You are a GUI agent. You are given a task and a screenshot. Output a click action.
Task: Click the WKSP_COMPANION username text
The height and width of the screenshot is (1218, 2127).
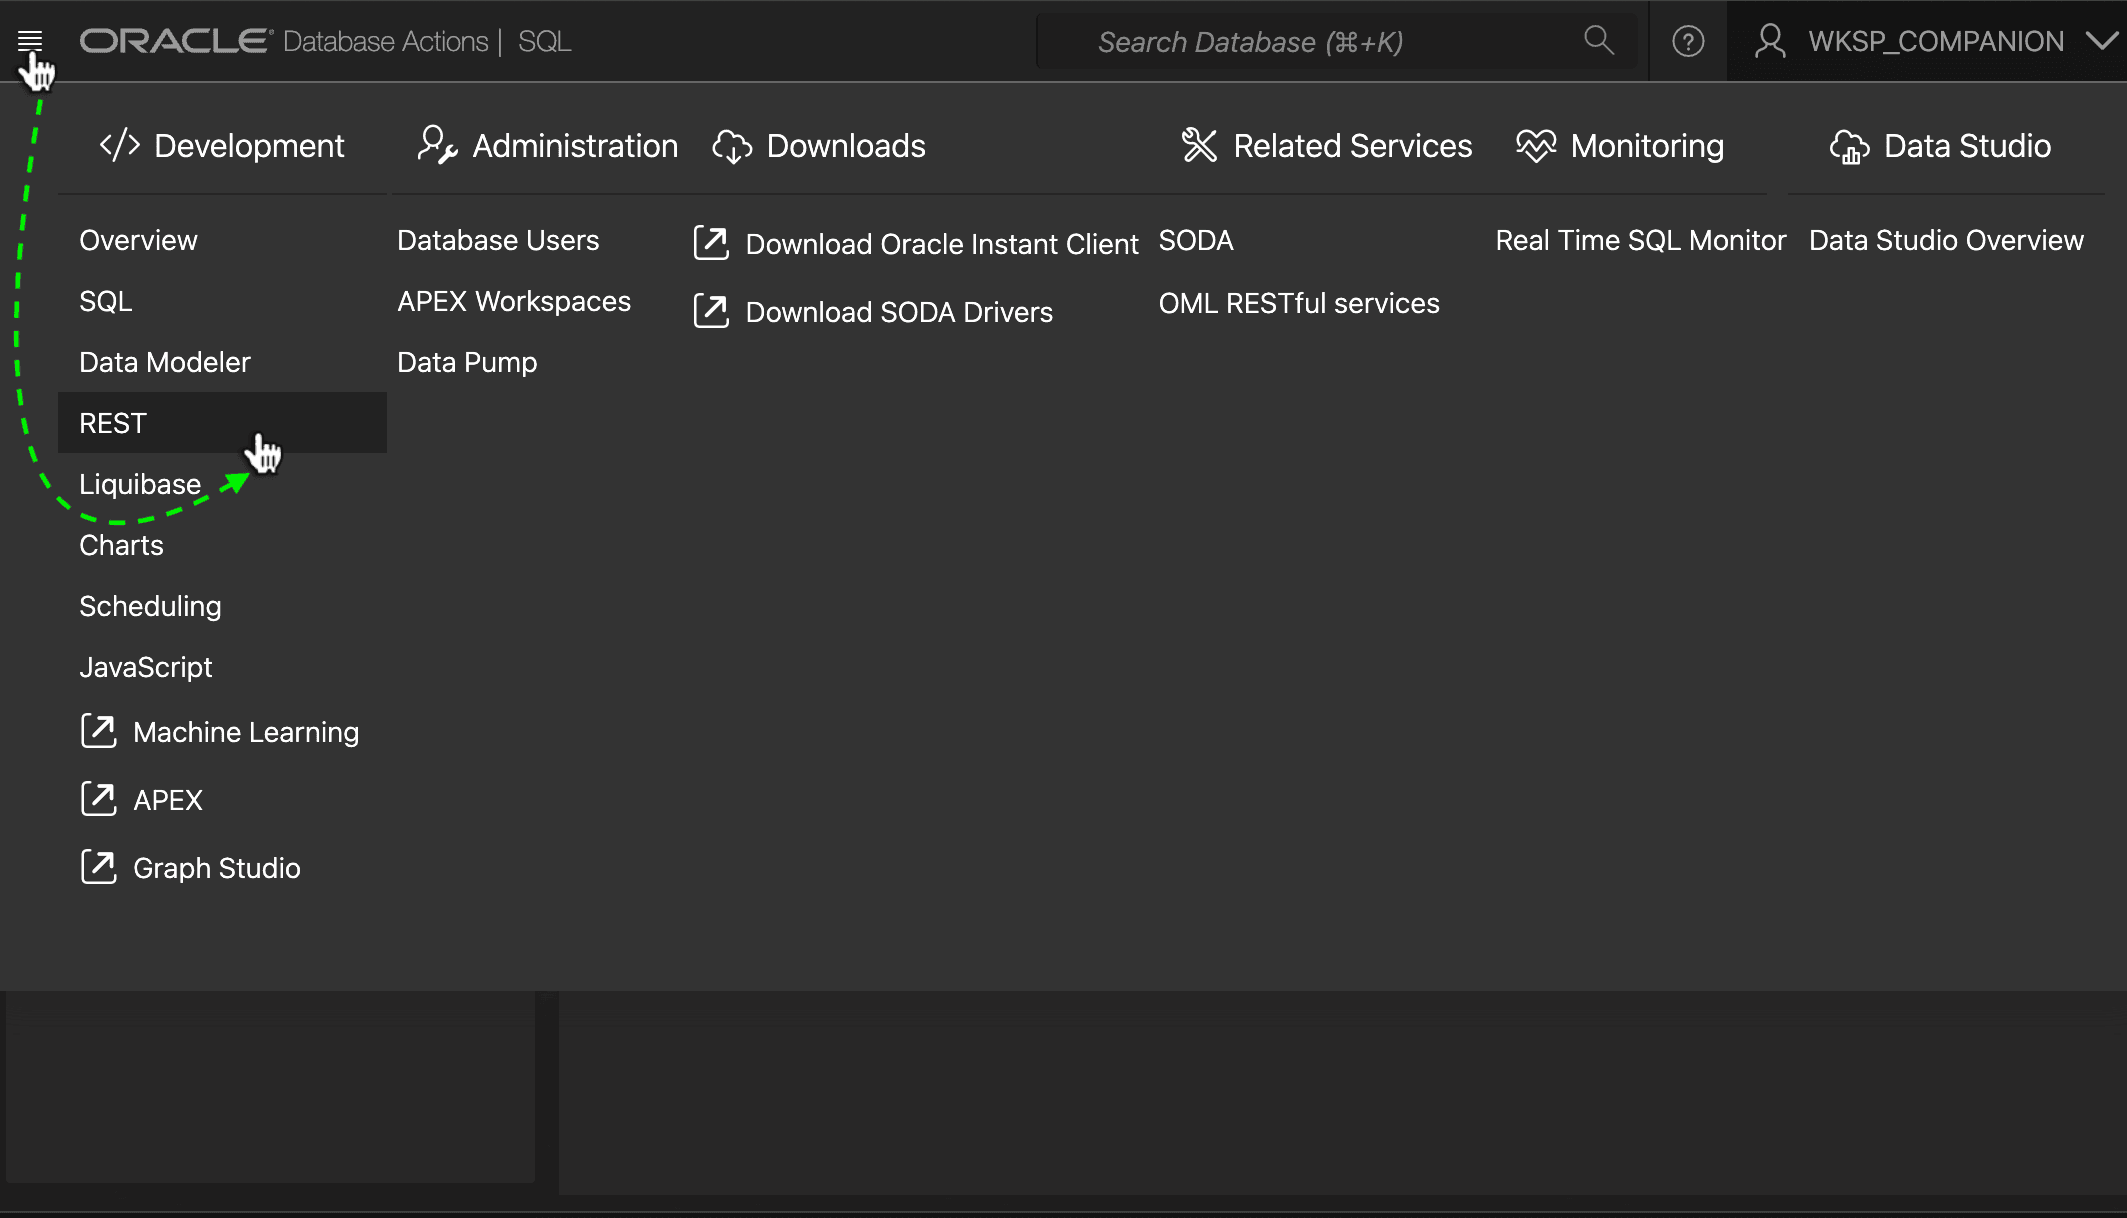(x=1936, y=41)
